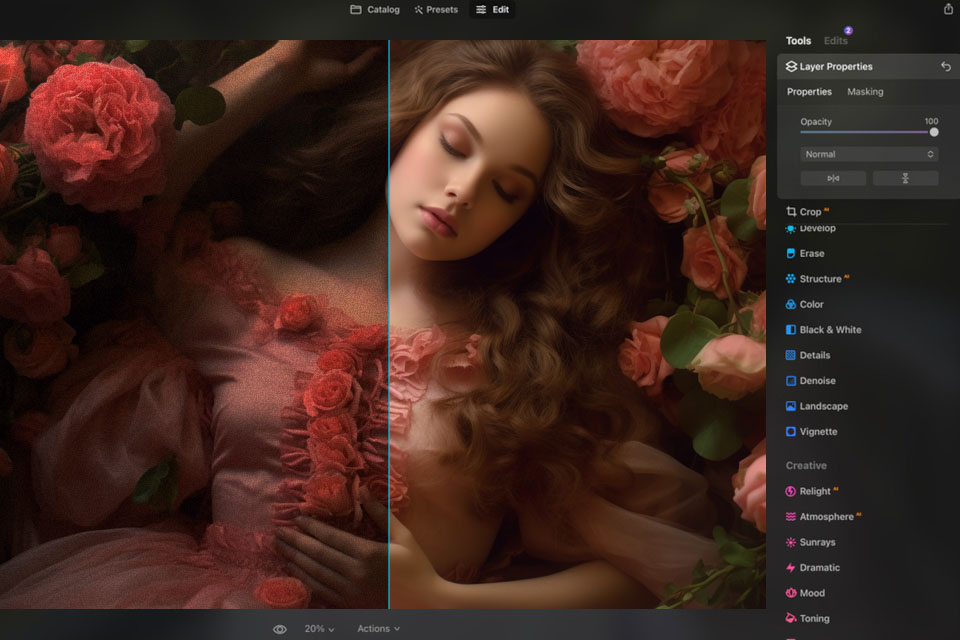Click the Develop sun icon
The width and height of the screenshot is (960, 640).
coord(790,228)
